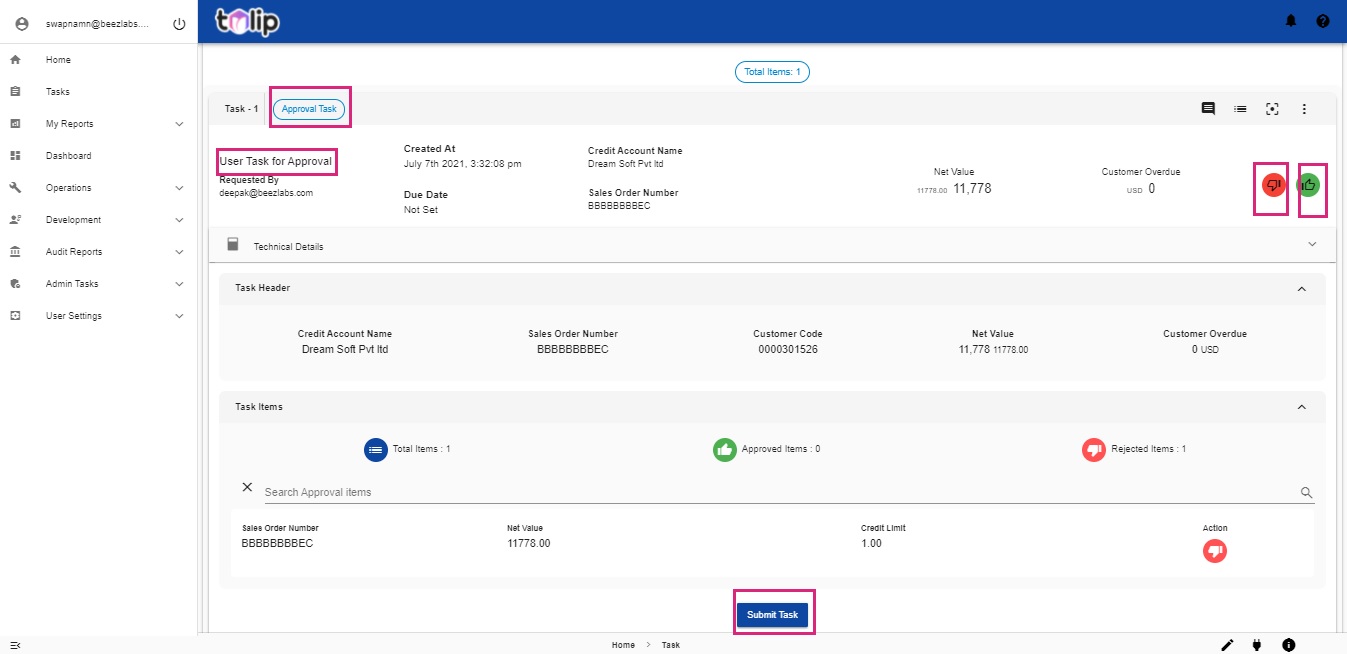
Task: Collapse the sidebar menu icon
Action: point(15,645)
